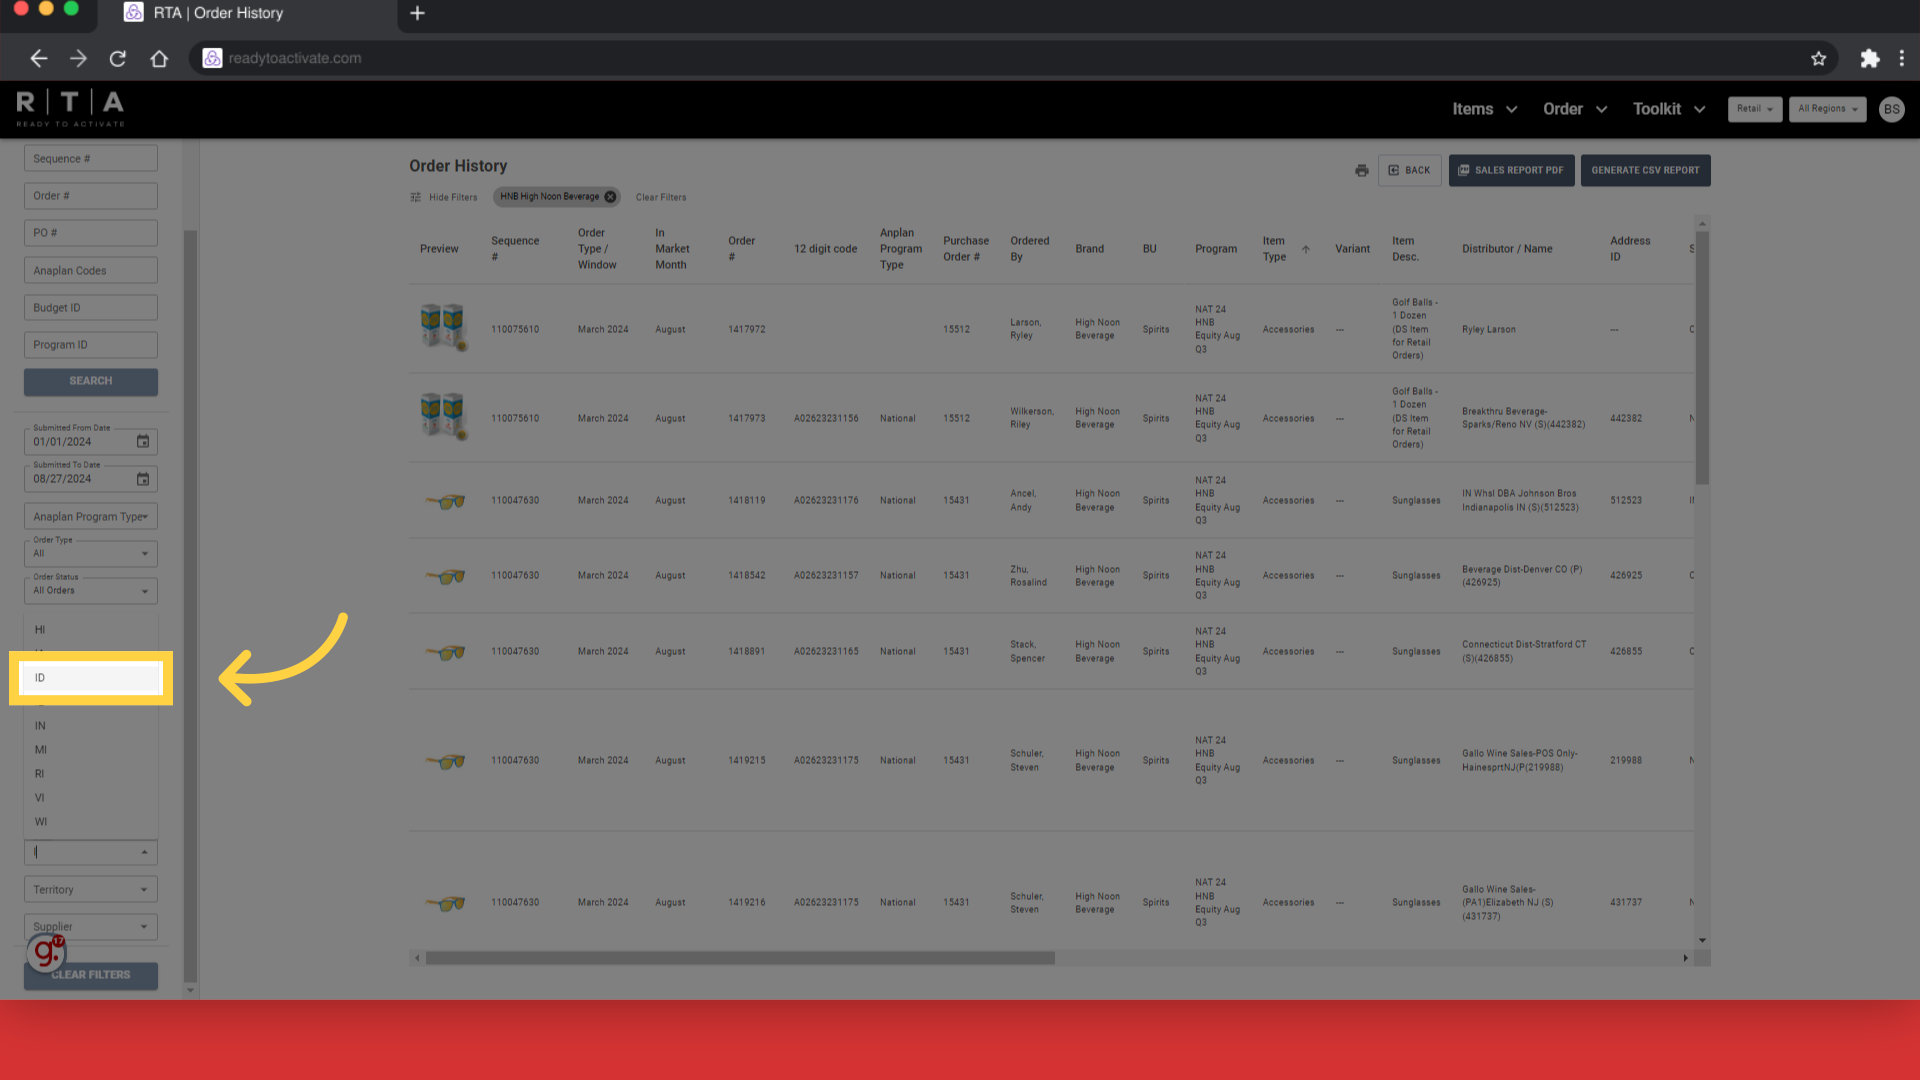Click the table vertical scrollbar
The width and height of the screenshot is (1920, 1080).
tap(1702, 357)
